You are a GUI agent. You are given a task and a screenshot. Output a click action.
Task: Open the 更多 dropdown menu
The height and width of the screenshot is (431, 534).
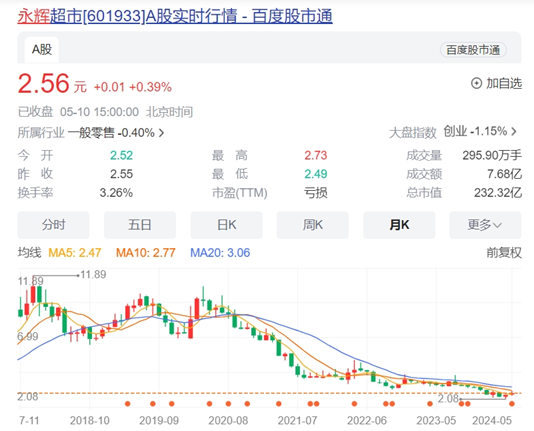click(x=485, y=225)
